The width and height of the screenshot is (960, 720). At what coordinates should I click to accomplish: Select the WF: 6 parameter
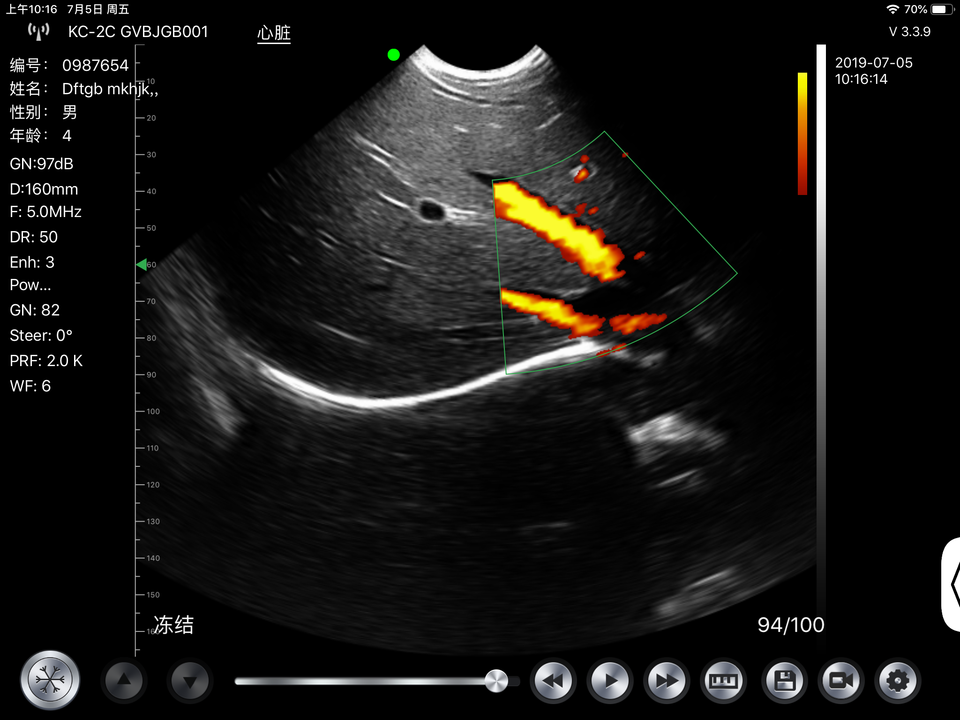pos(30,386)
